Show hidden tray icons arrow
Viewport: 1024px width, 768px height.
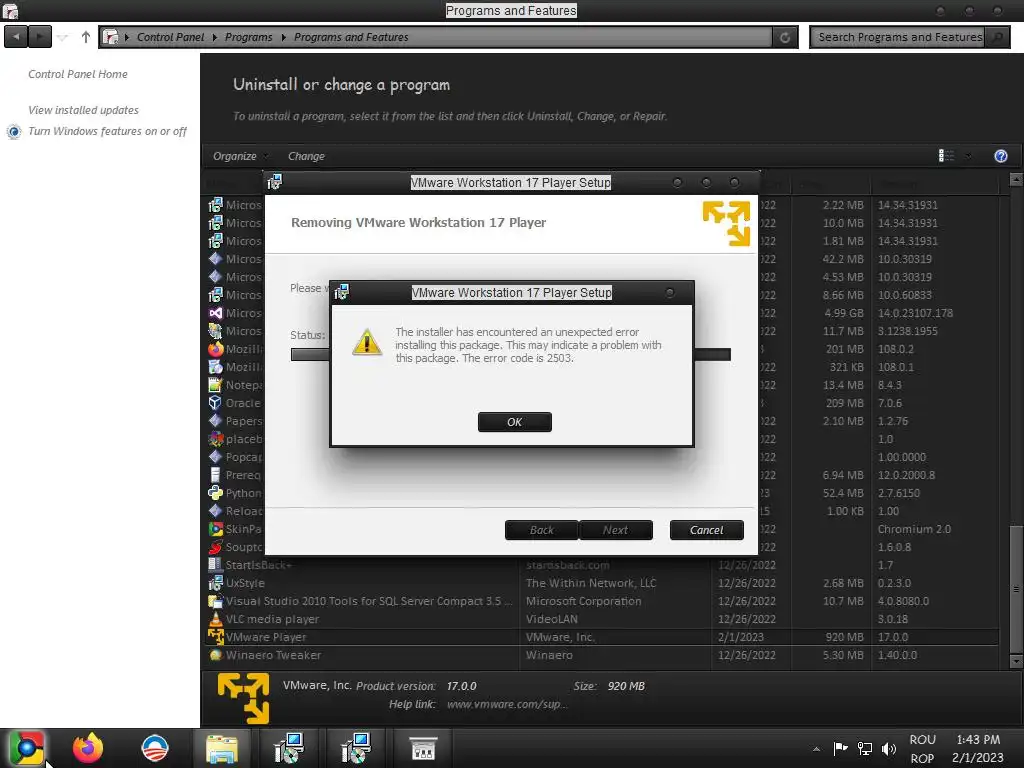tap(816, 749)
